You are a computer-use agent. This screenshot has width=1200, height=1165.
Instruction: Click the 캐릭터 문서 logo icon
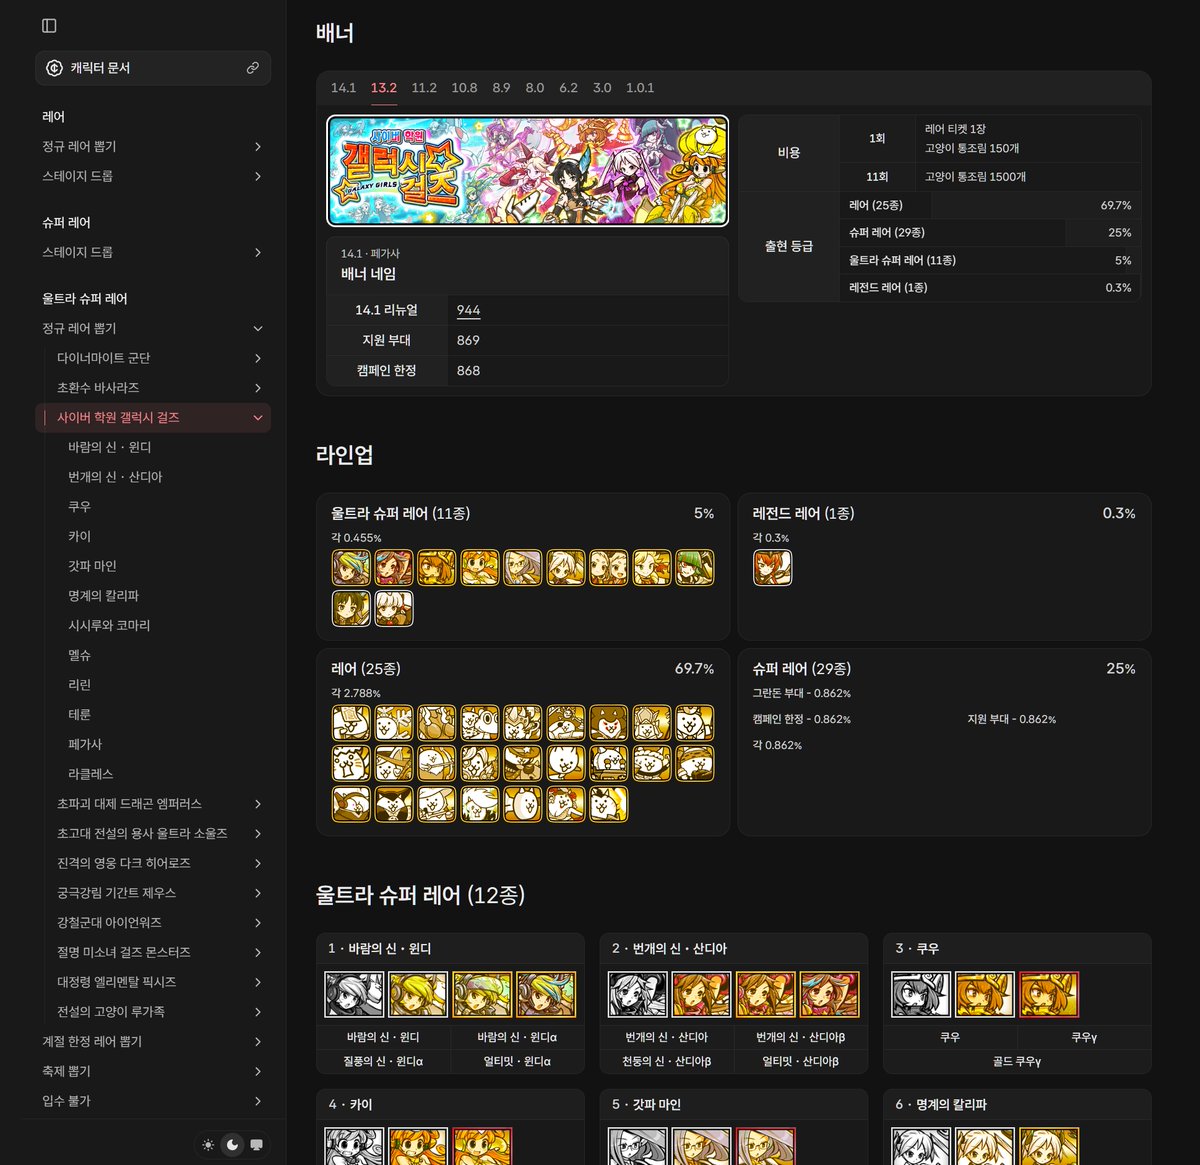tap(55, 68)
